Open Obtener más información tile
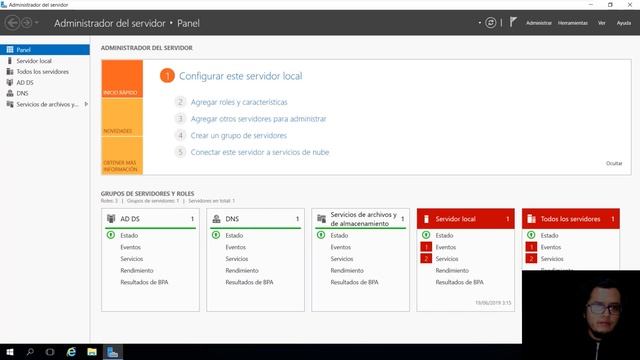This screenshot has width=640, height=360. [122, 156]
